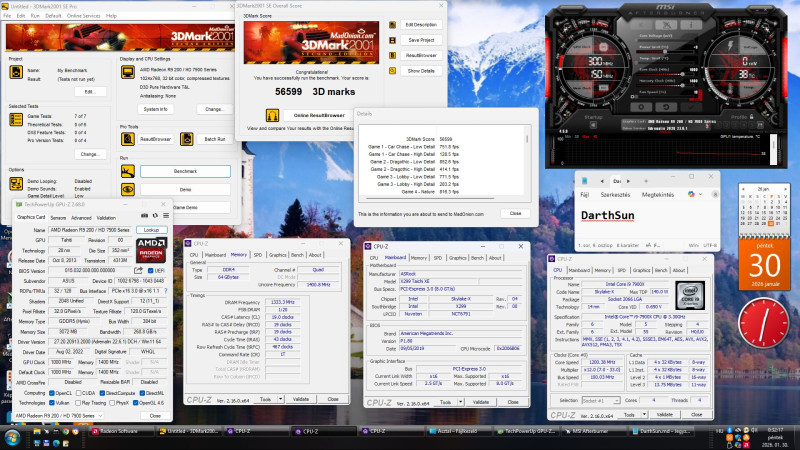Click Validate in the CPU-Z CPU window
800x450 pixels.
pos(664,414)
